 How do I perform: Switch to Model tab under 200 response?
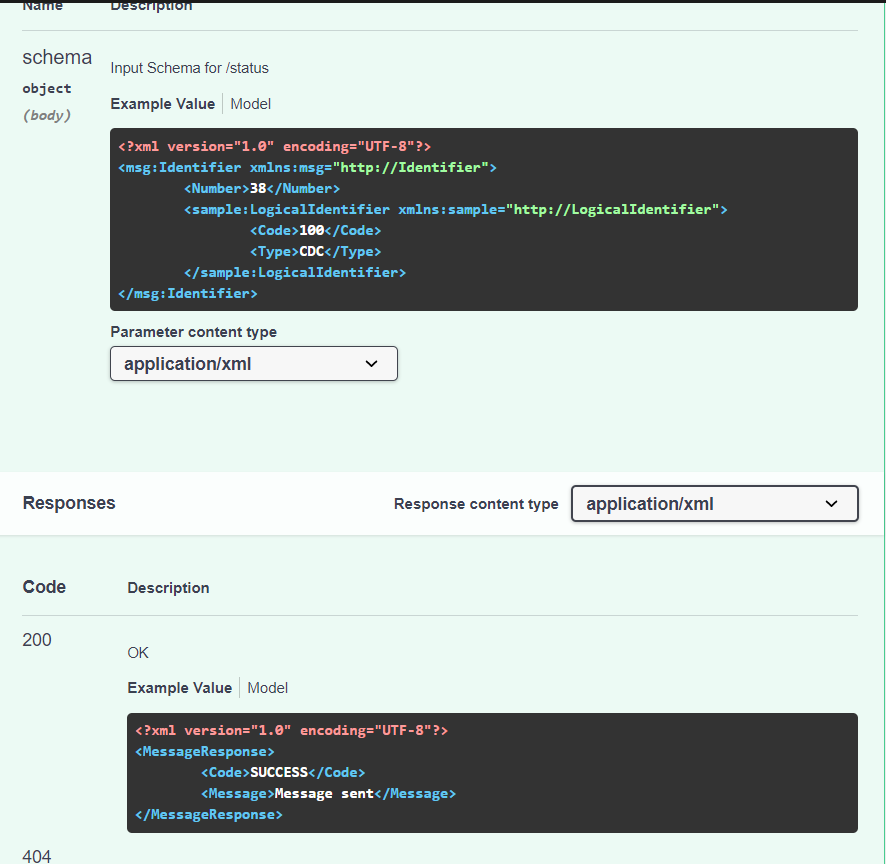(267, 688)
